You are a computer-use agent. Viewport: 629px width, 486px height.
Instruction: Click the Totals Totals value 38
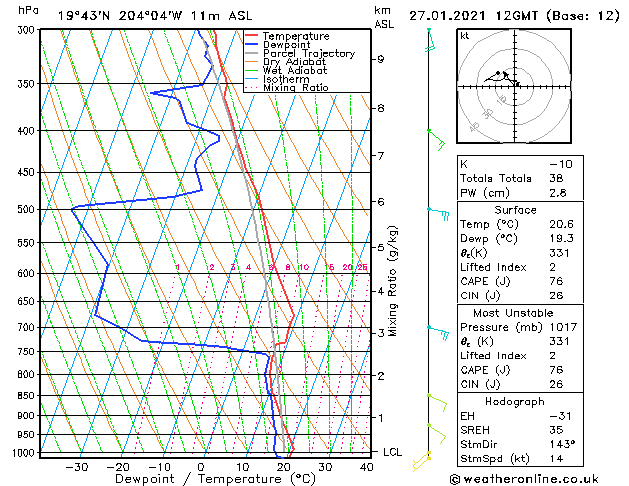[556, 178]
